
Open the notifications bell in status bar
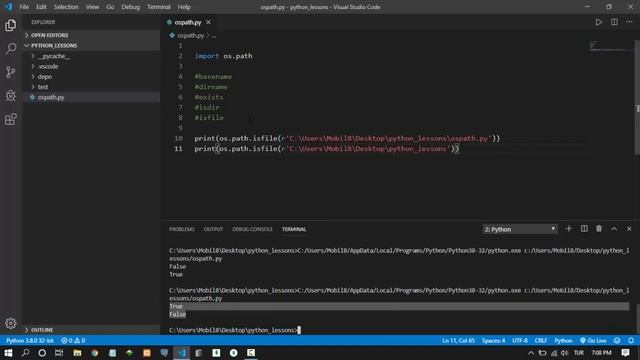[631, 340]
